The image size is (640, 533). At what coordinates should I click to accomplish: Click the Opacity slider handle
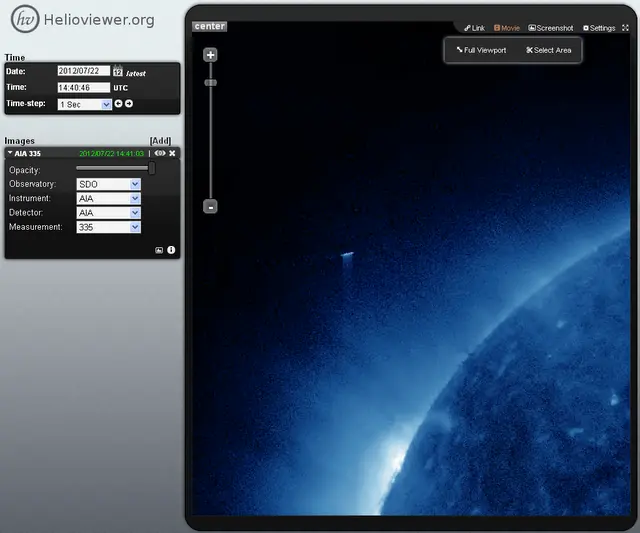coord(152,168)
